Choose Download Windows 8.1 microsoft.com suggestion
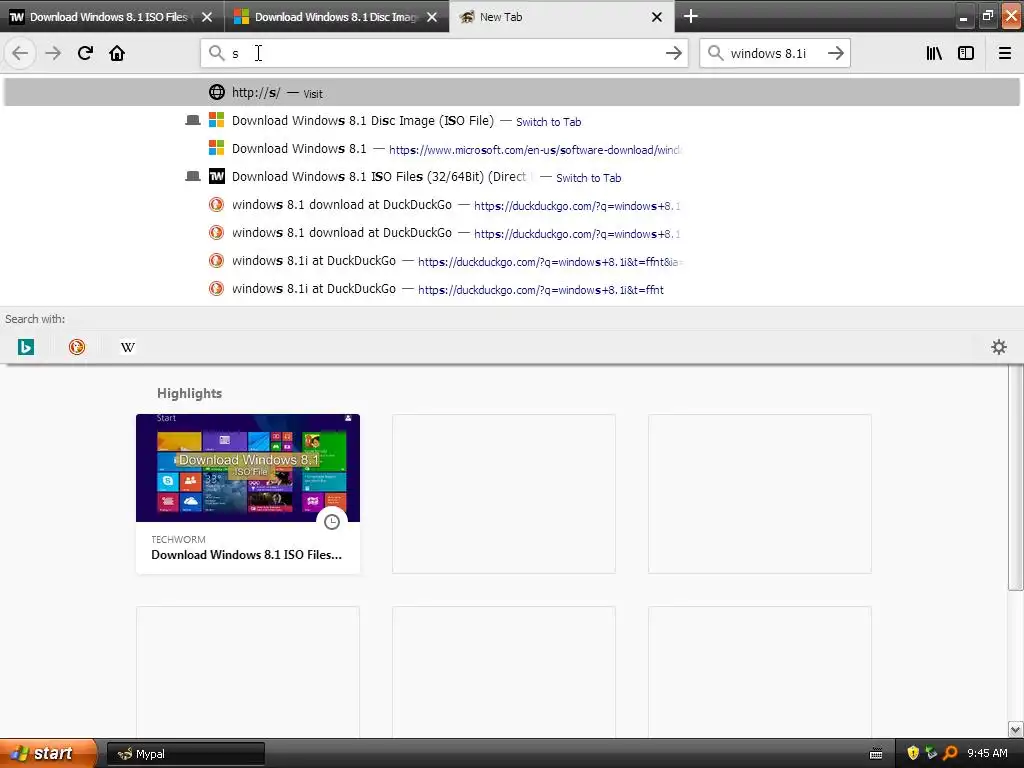Screen dimensions: 1024x768 tap(512, 149)
